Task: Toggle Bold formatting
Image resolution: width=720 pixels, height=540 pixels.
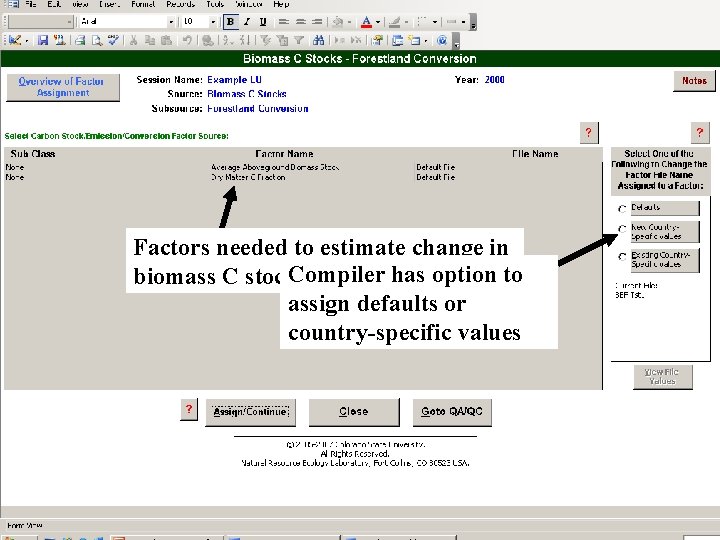Action: [231, 22]
